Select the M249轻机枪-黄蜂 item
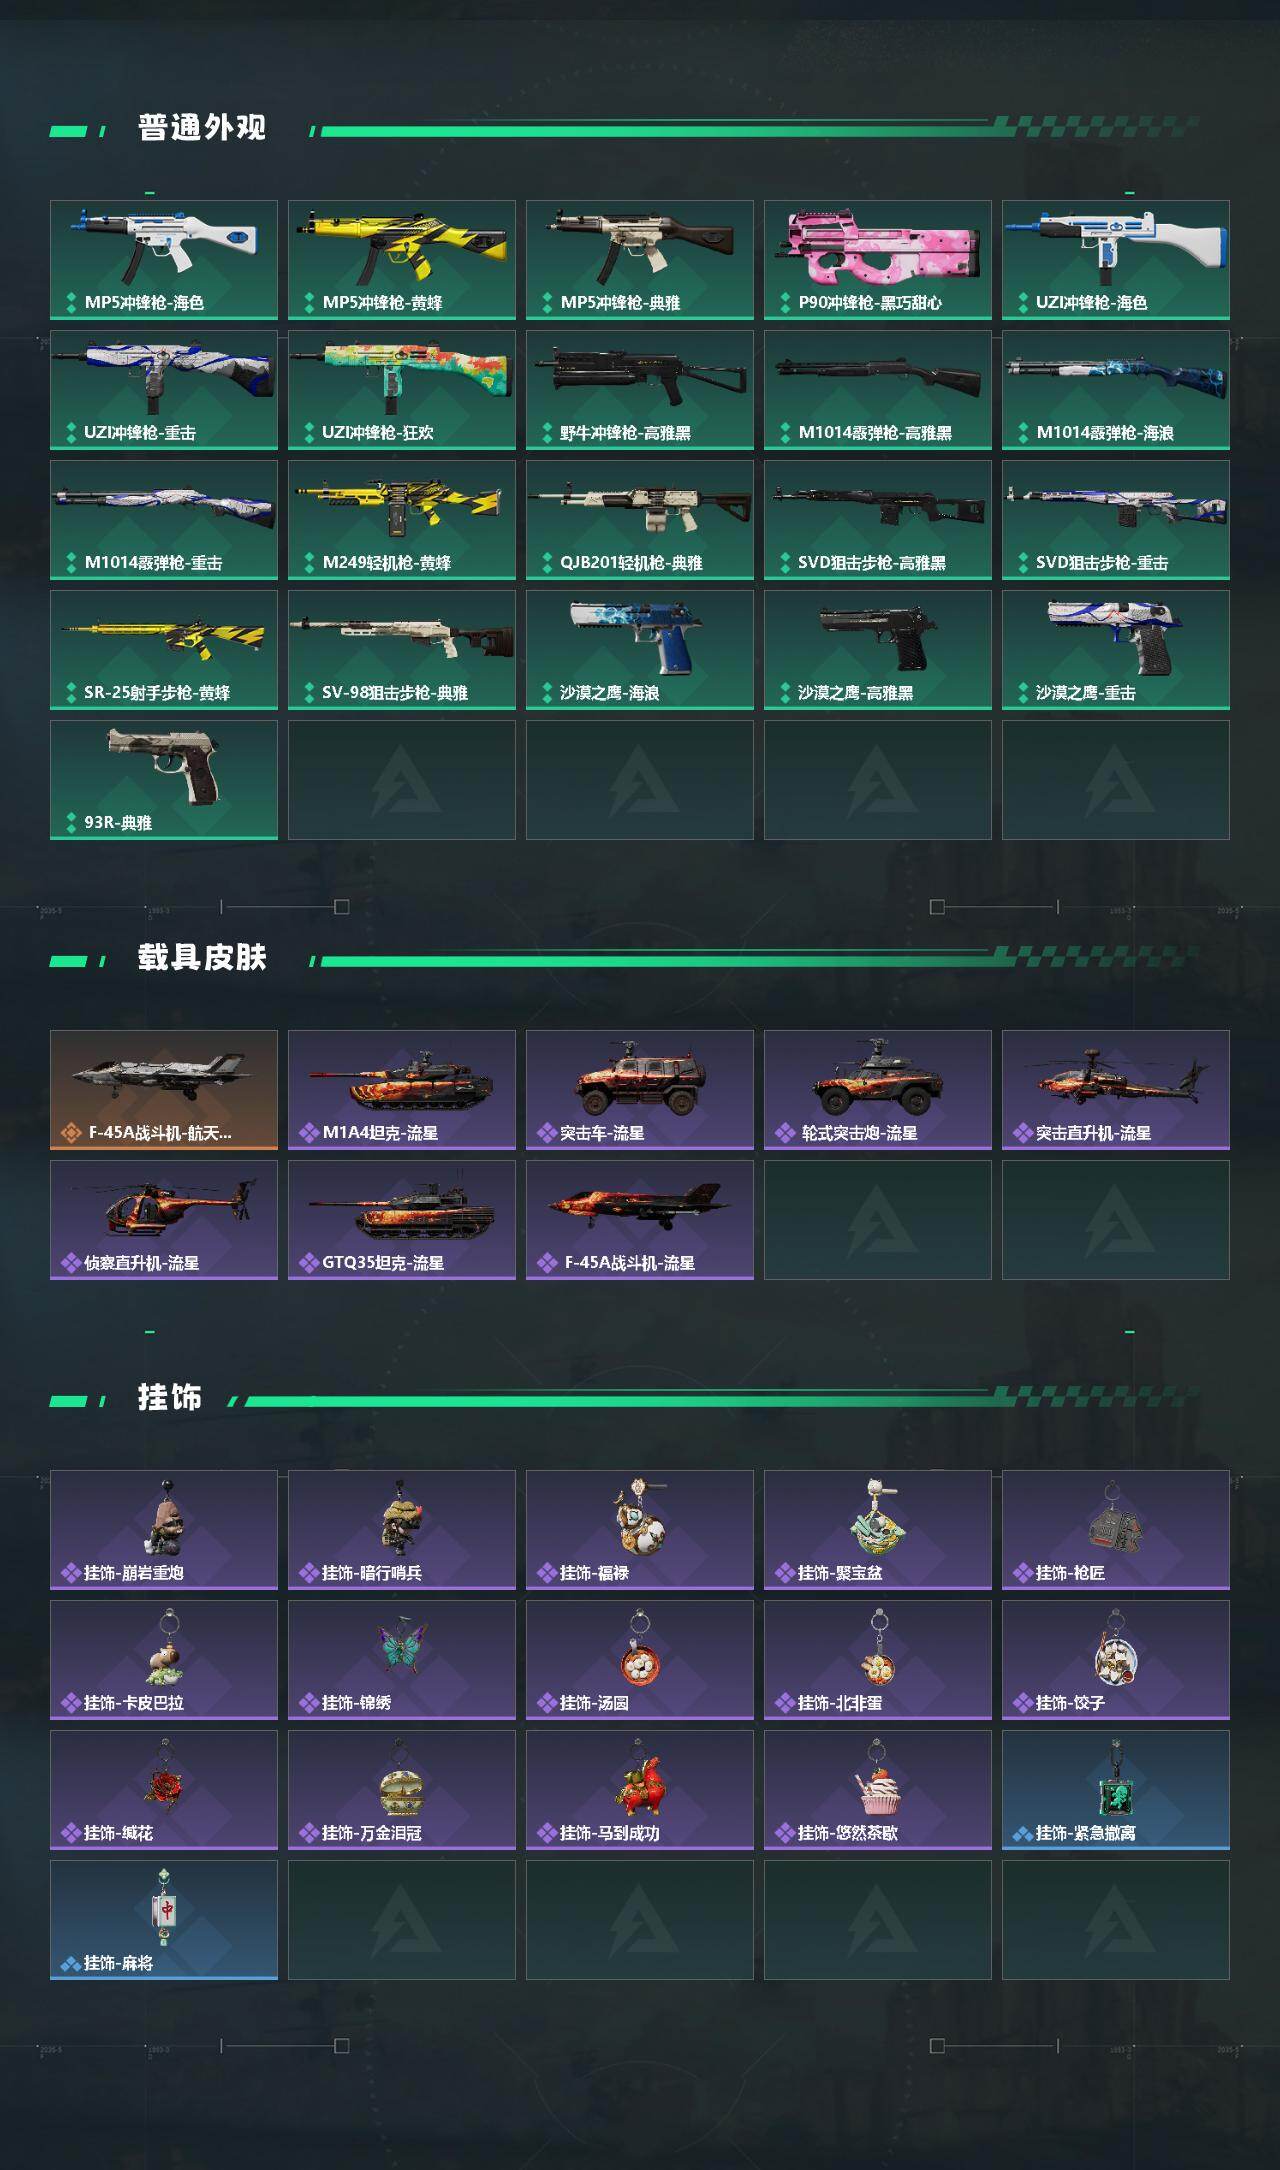Image resolution: width=1280 pixels, height=2170 pixels. [402, 520]
